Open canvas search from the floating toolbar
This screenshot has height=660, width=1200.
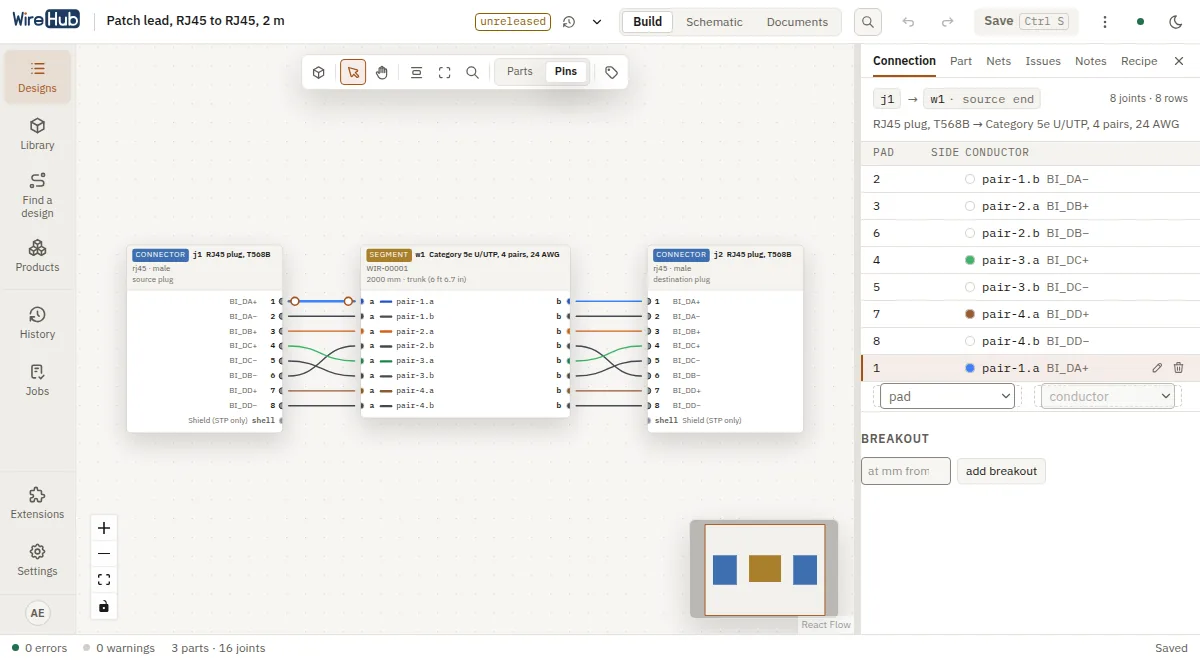click(x=473, y=72)
